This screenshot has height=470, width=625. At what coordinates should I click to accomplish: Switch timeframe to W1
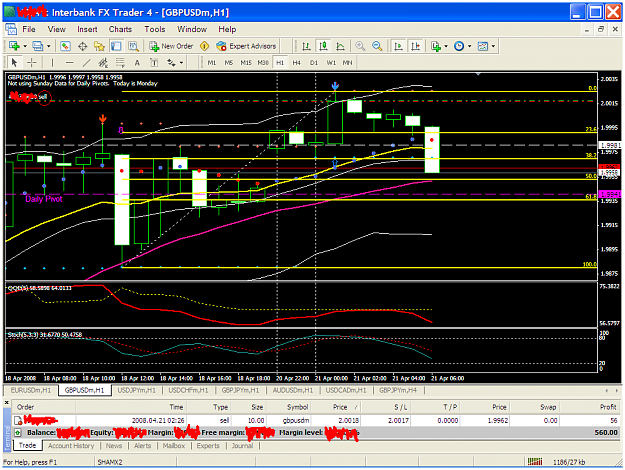(x=331, y=63)
